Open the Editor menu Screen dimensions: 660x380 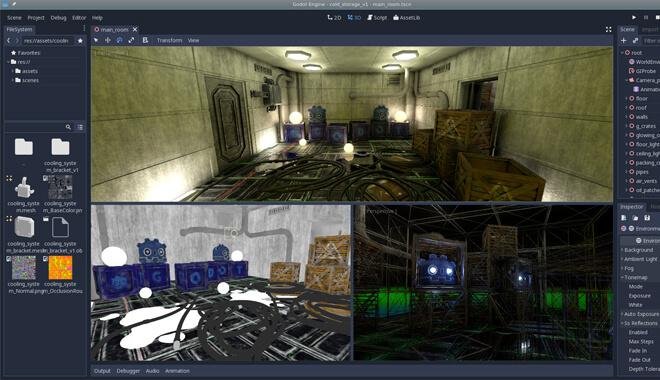pos(79,18)
